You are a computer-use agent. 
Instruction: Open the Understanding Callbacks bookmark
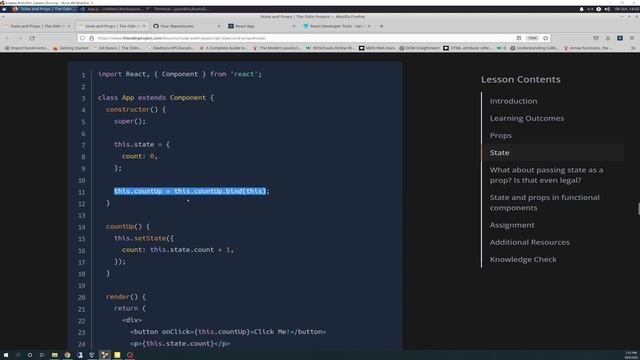point(535,48)
